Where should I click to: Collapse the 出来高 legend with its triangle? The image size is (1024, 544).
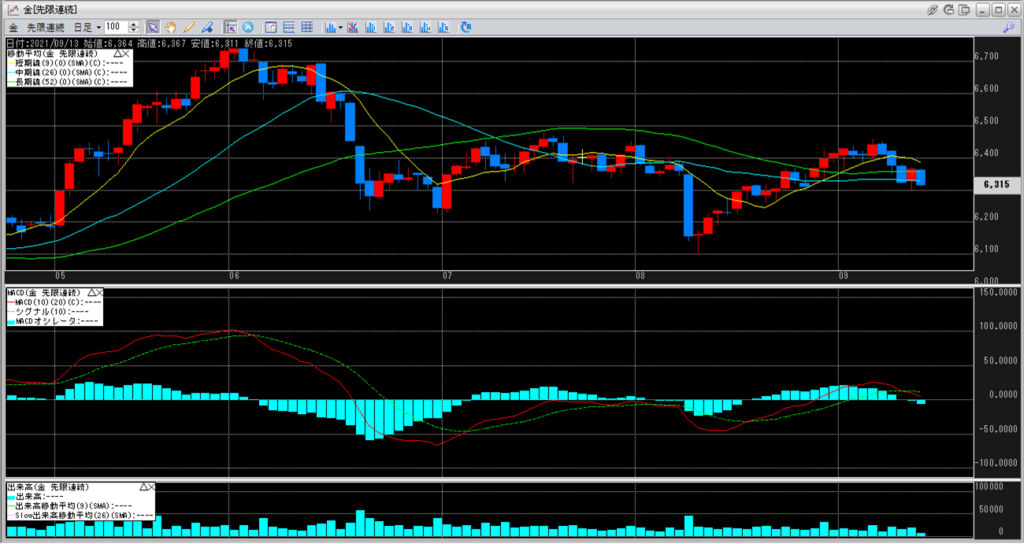click(143, 487)
